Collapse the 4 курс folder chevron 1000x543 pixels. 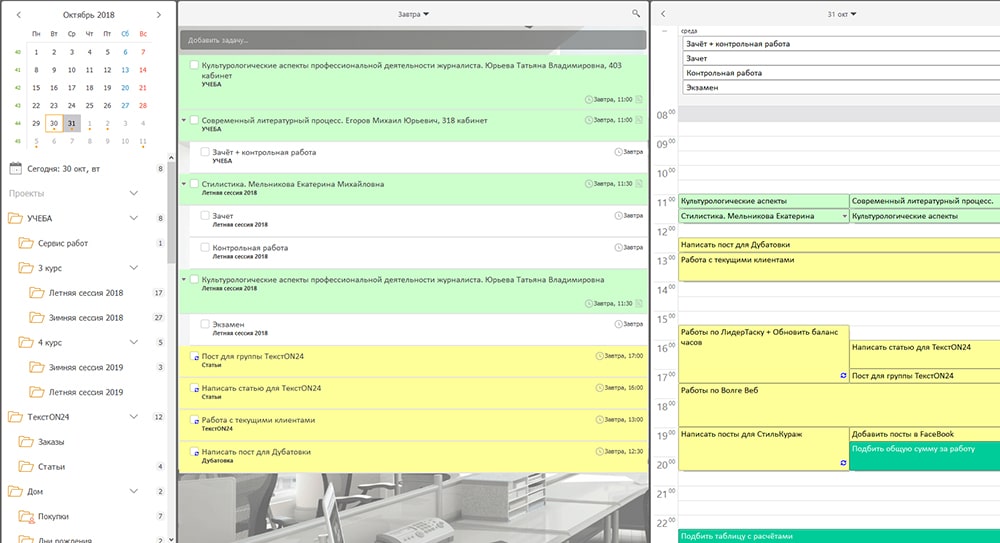click(x=133, y=343)
